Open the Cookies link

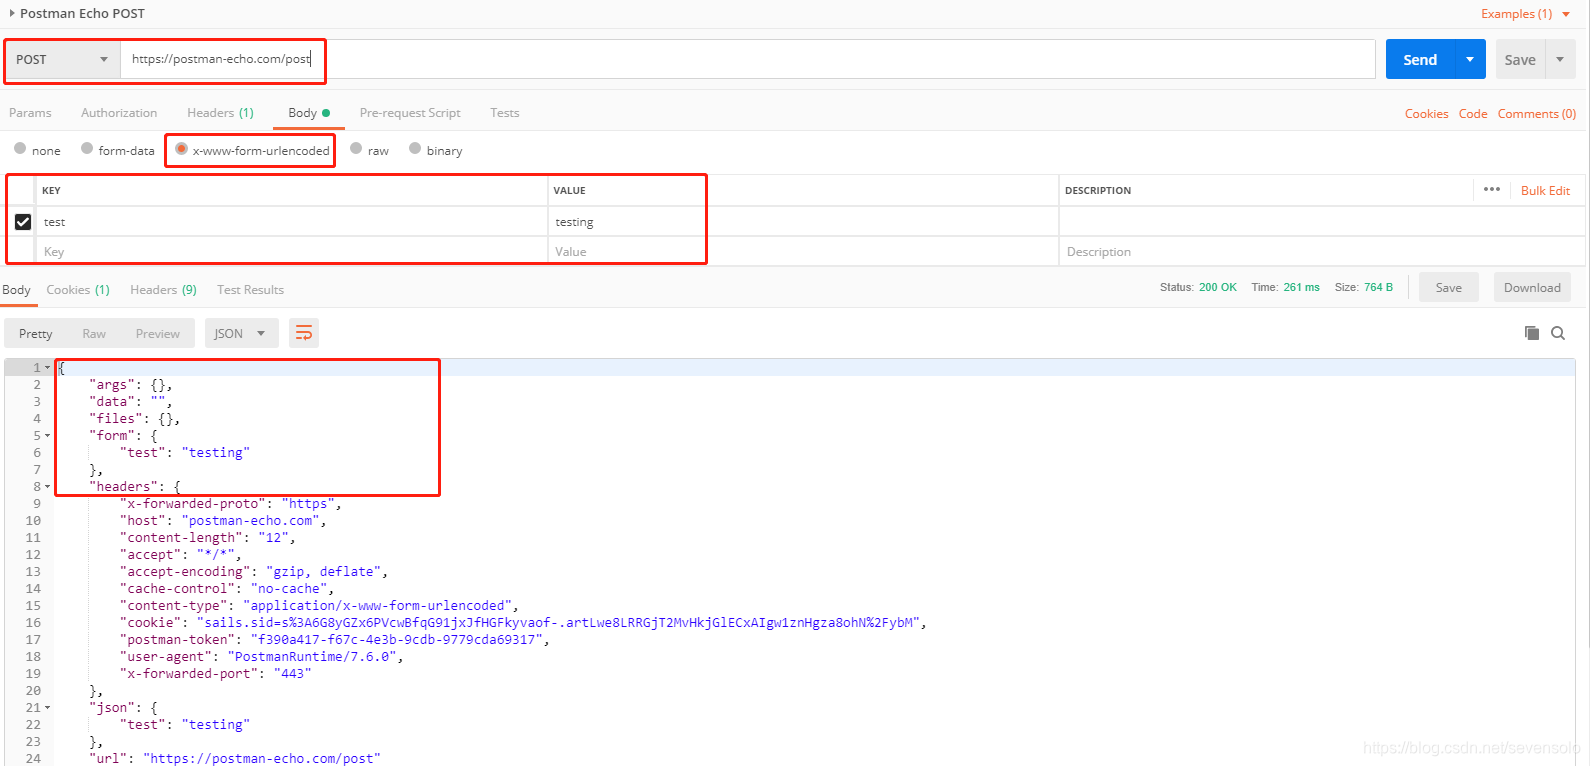[x=1426, y=114]
